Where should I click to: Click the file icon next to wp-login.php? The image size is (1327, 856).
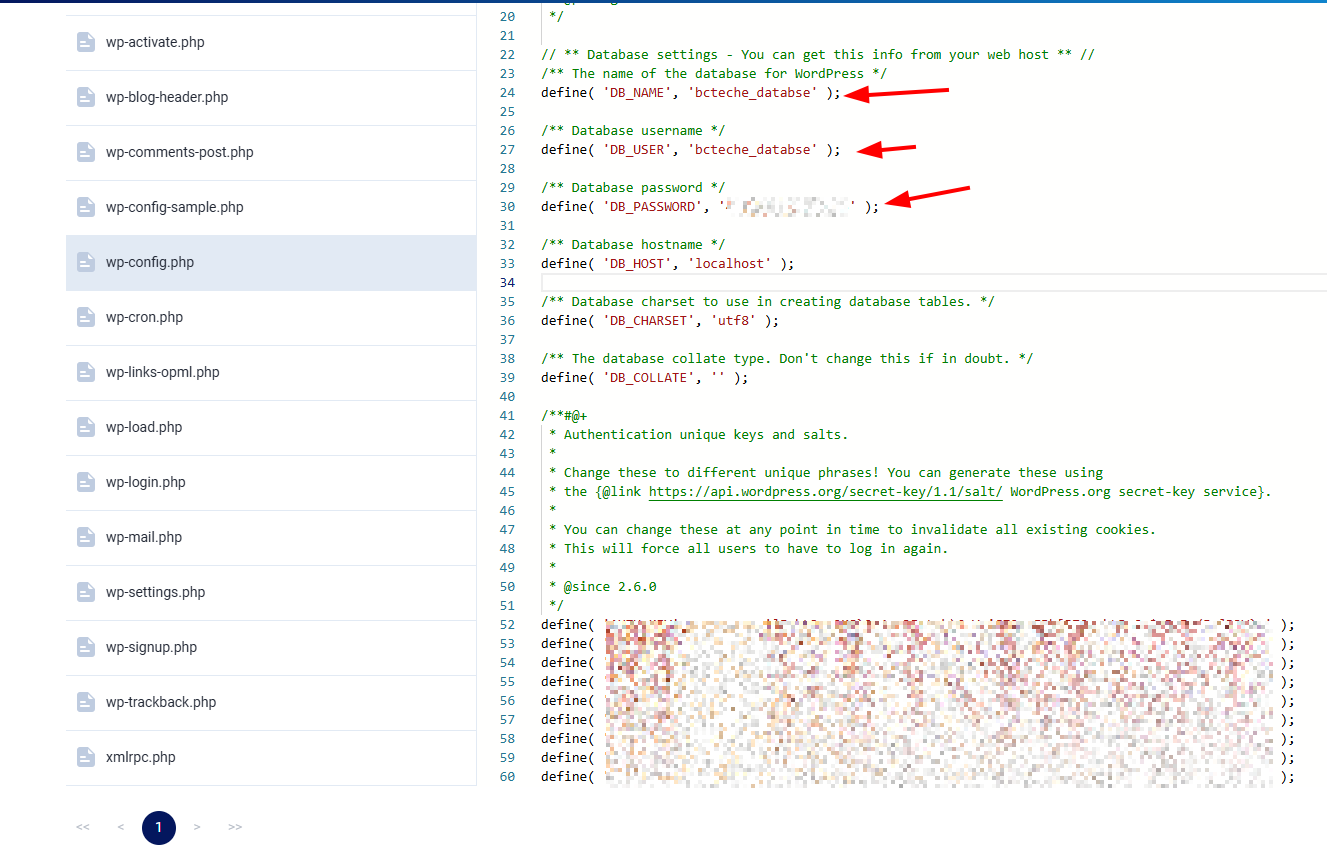86,481
